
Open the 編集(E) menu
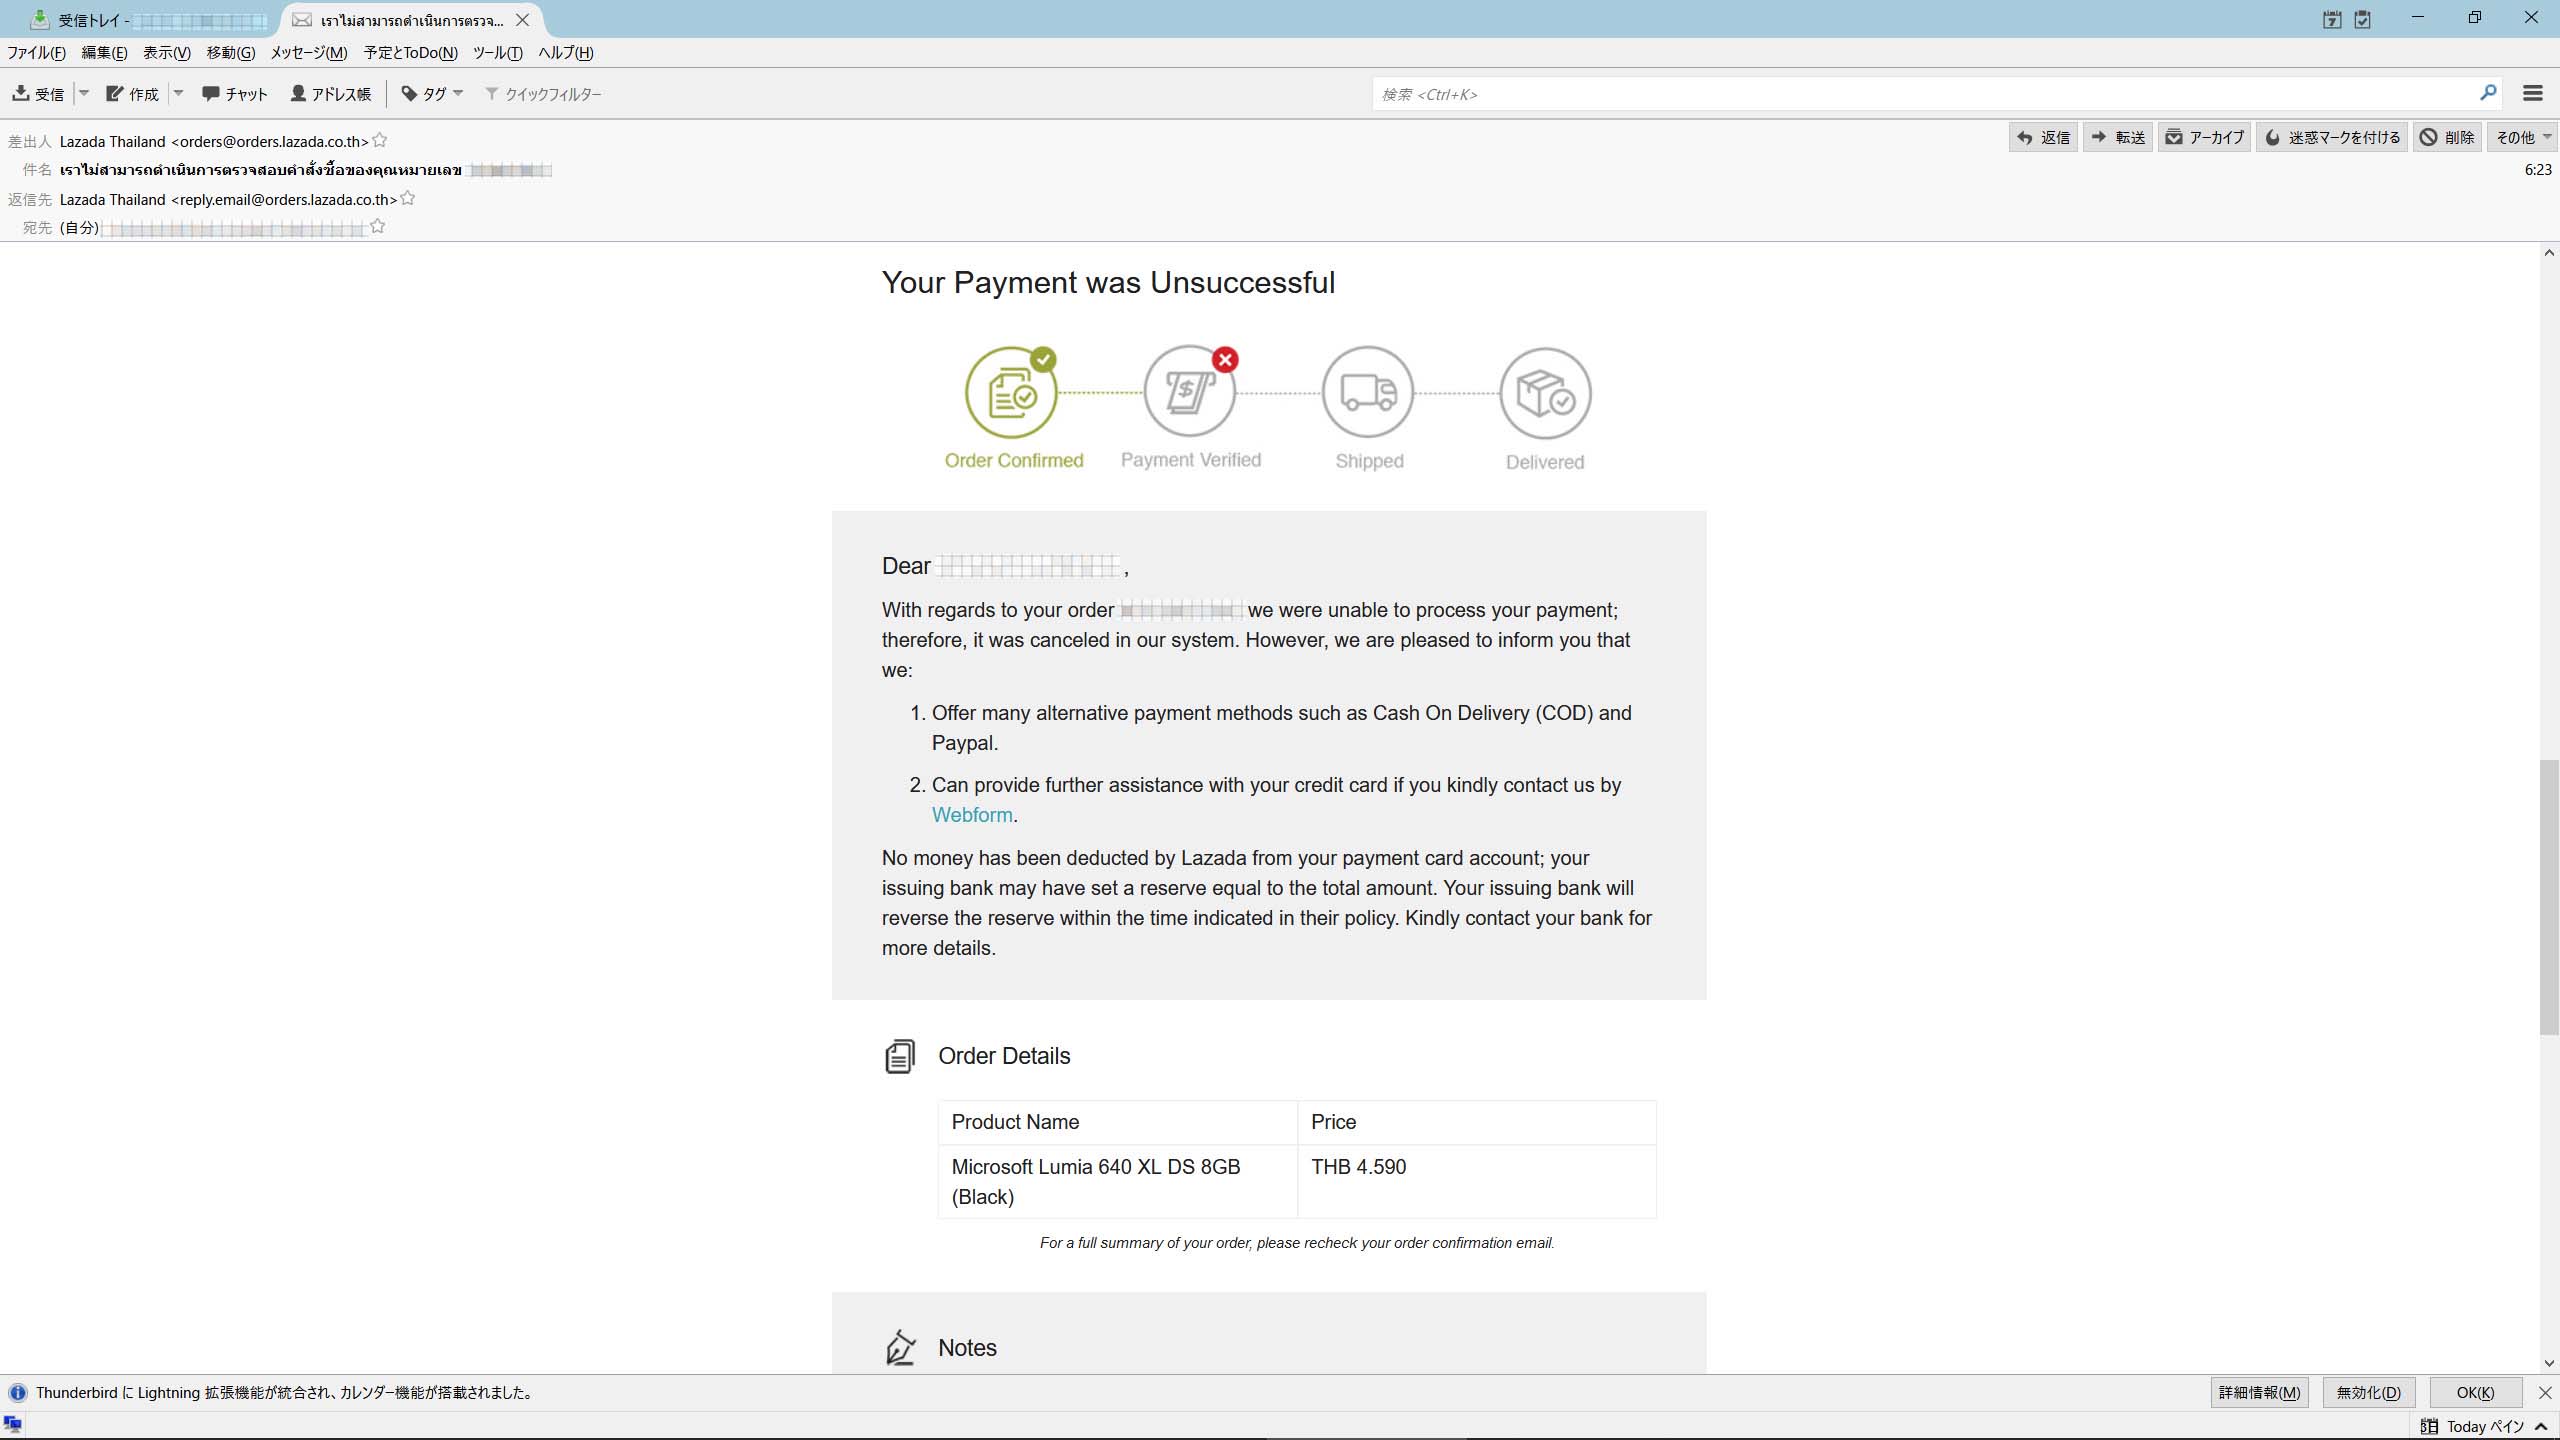[x=104, y=53]
